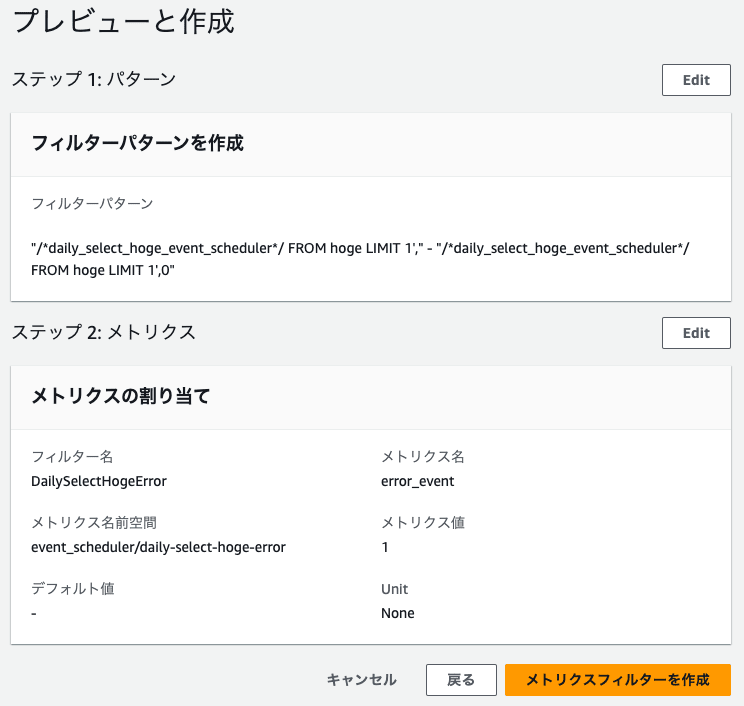This screenshot has width=744, height=706.
Task: Click the DailySelectHogeError filter name value
Action: (x=99, y=481)
